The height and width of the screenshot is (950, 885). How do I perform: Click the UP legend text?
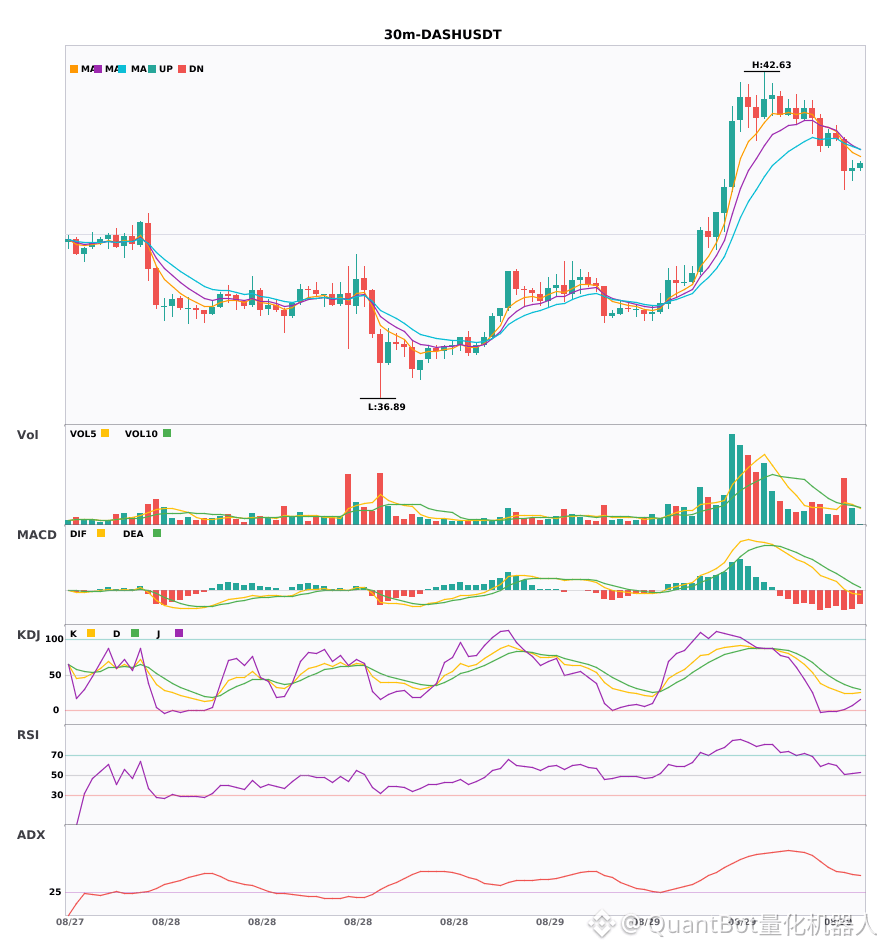pos(166,69)
